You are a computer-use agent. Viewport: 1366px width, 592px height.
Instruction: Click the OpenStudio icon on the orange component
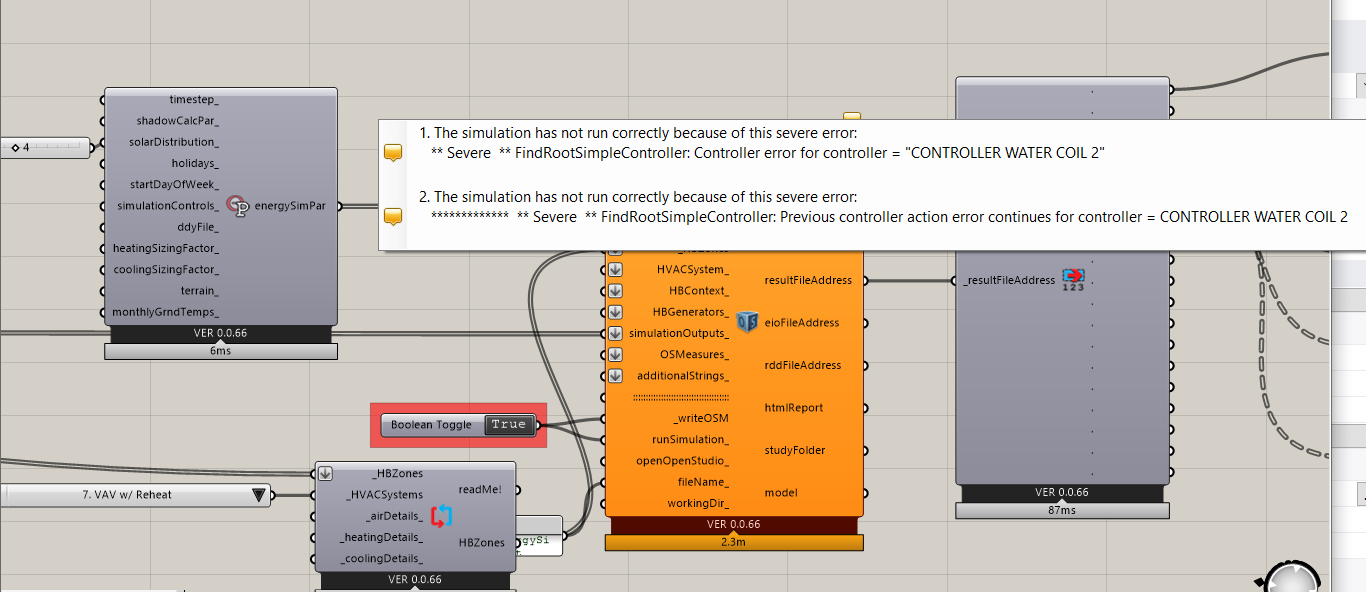[746, 322]
